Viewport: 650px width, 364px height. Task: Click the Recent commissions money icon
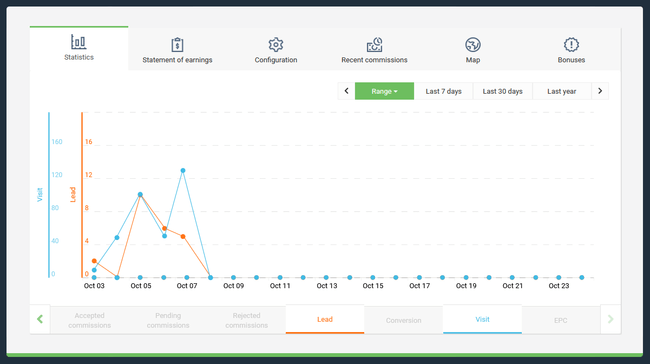pos(374,45)
